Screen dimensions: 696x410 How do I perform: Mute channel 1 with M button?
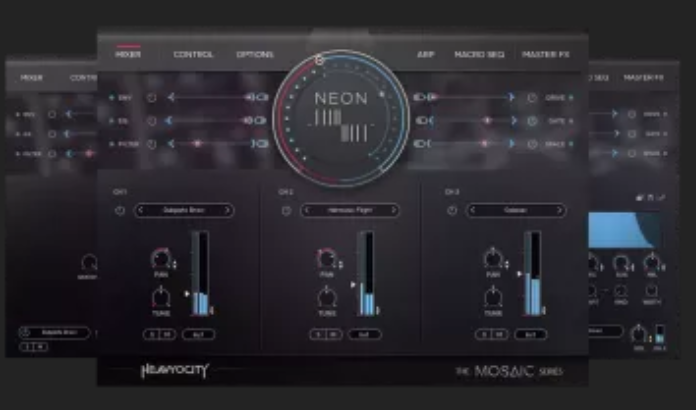point(167,335)
